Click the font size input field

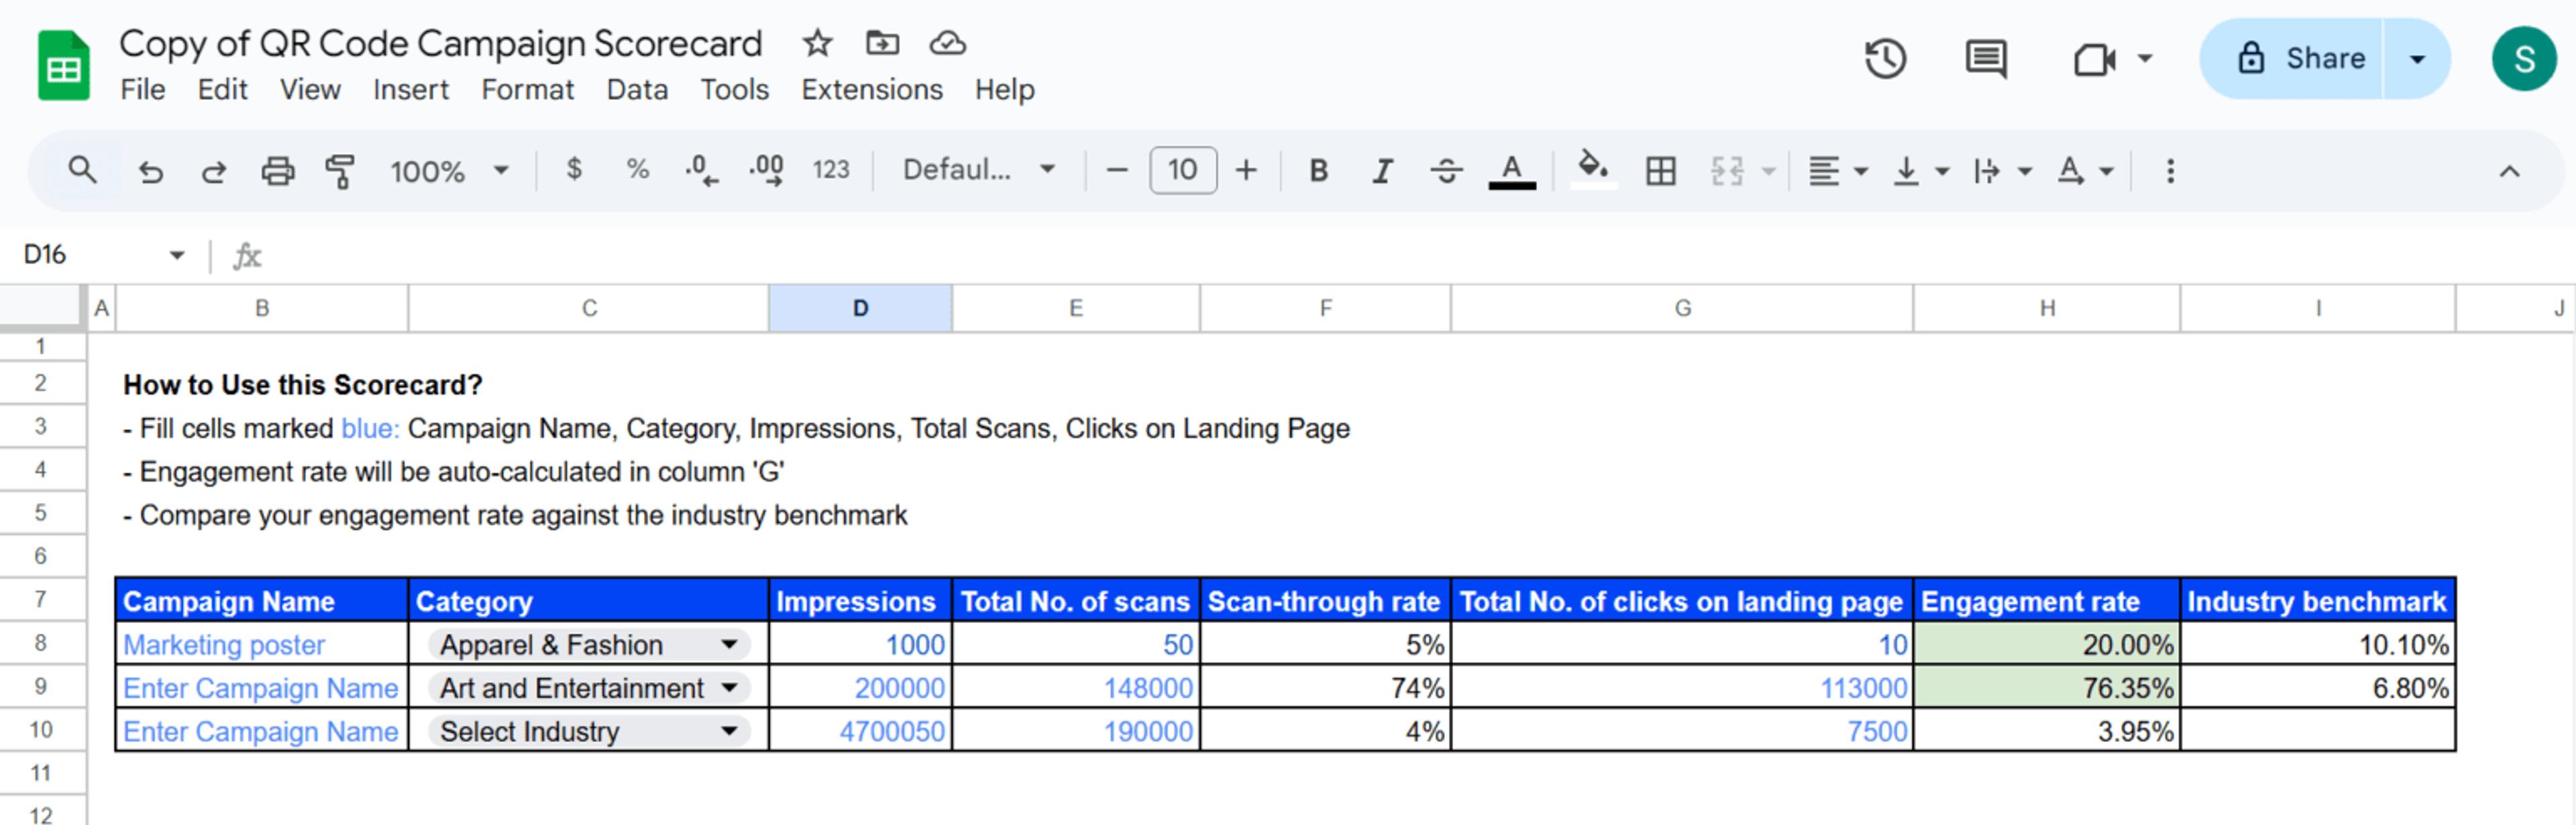point(1182,171)
